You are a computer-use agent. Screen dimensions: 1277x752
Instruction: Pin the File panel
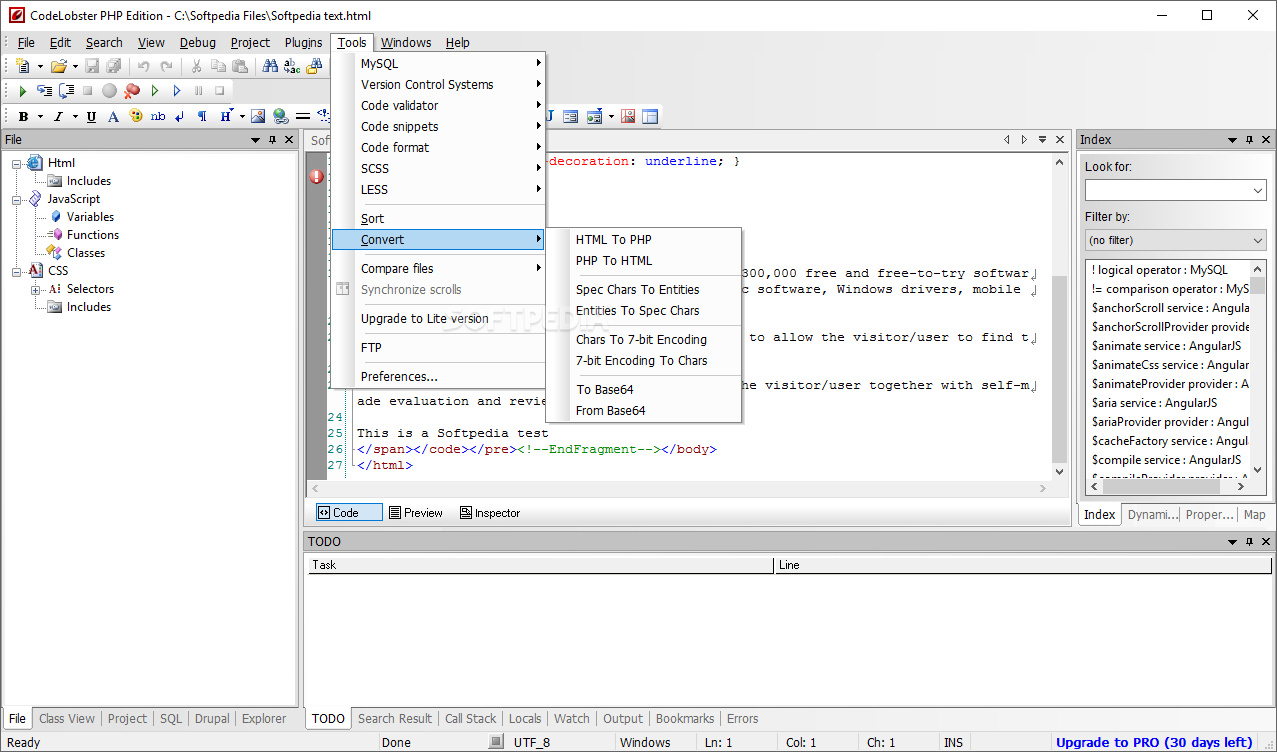pyautogui.click(x=272, y=140)
